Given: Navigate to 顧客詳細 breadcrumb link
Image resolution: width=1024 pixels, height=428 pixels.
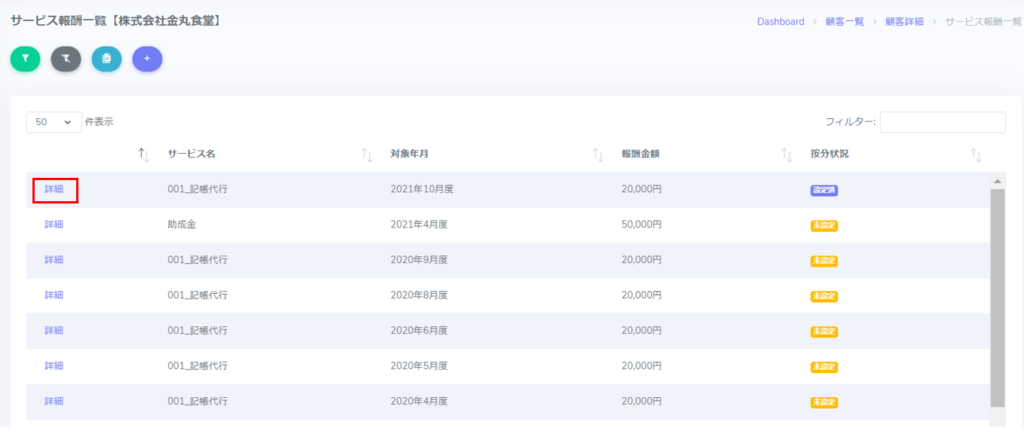Looking at the screenshot, I should (903, 21).
